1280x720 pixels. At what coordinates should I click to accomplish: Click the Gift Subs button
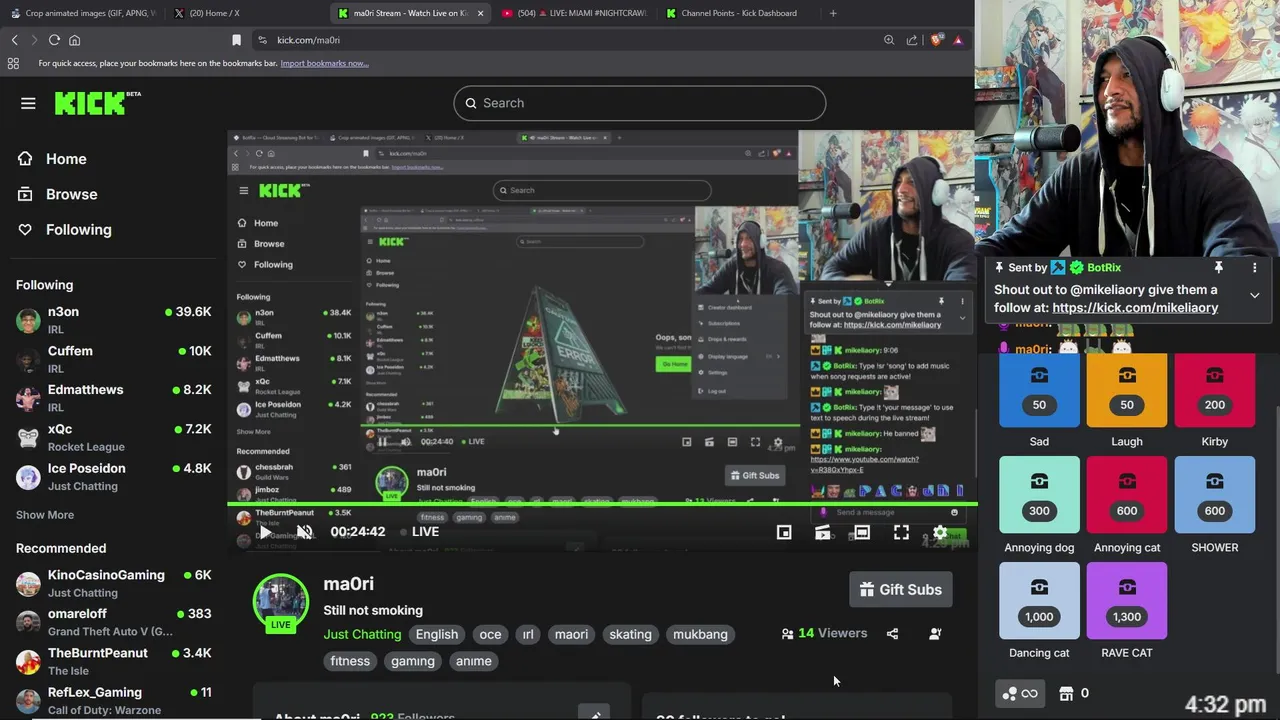click(901, 589)
